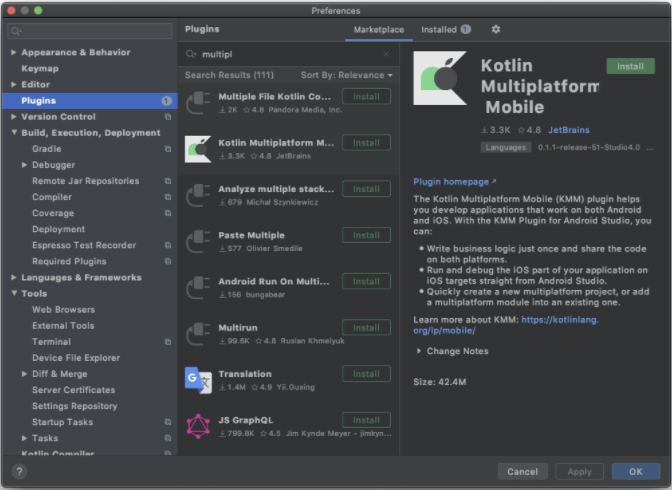The width and height of the screenshot is (672, 490).
Task: Click the Apply button
Action: (579, 472)
